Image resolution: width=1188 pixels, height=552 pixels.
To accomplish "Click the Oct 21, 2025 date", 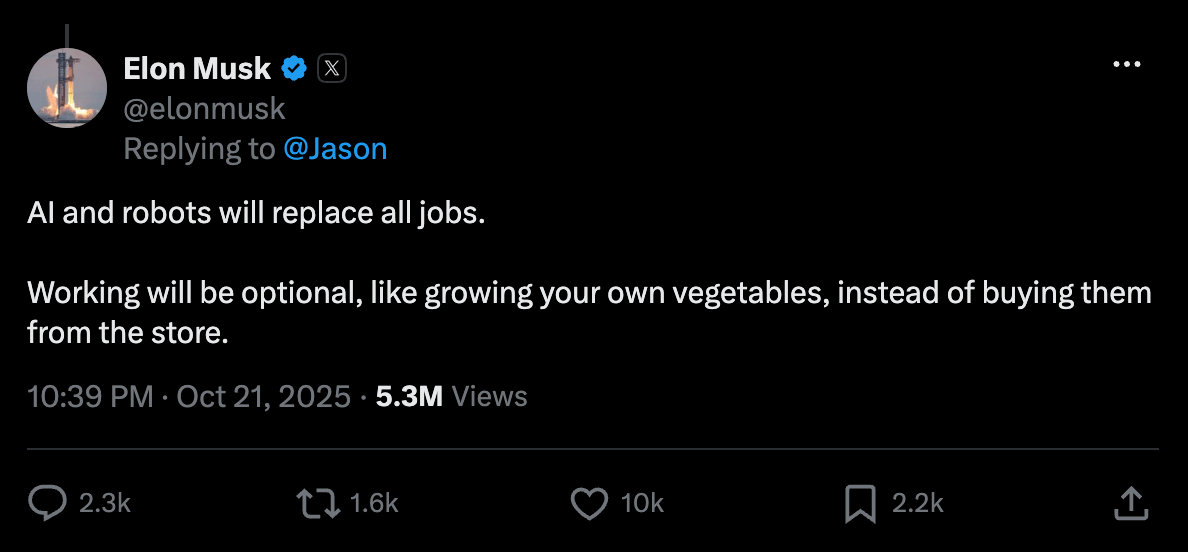I will click(x=264, y=396).
